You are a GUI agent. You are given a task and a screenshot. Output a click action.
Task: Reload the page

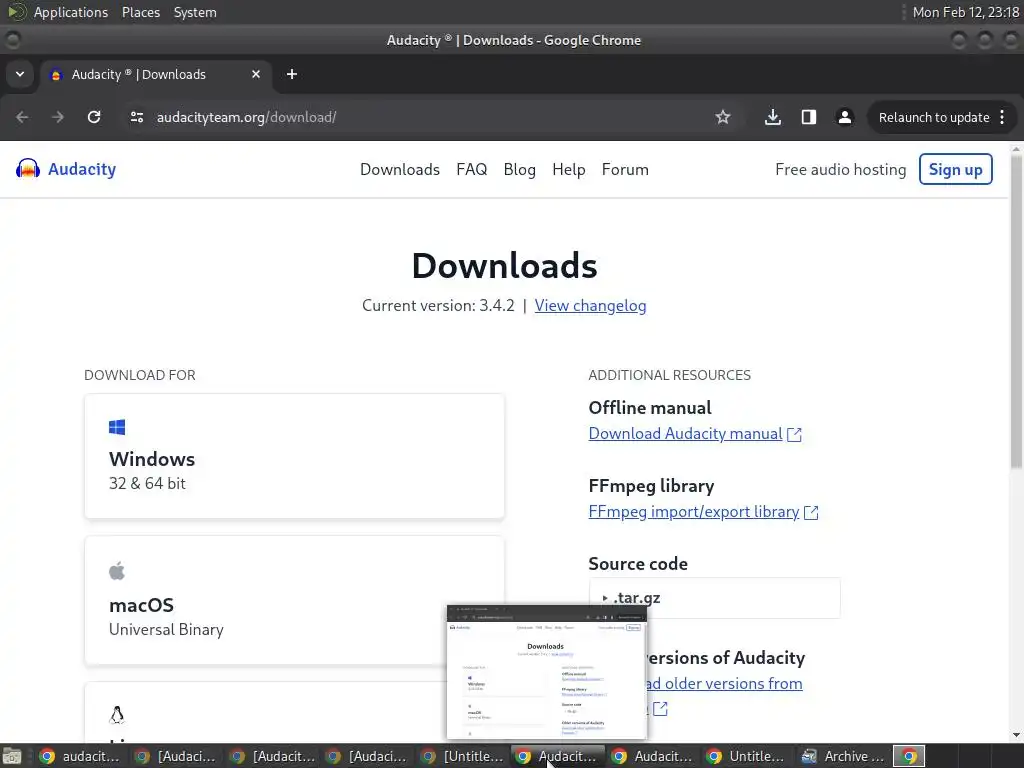[94, 117]
